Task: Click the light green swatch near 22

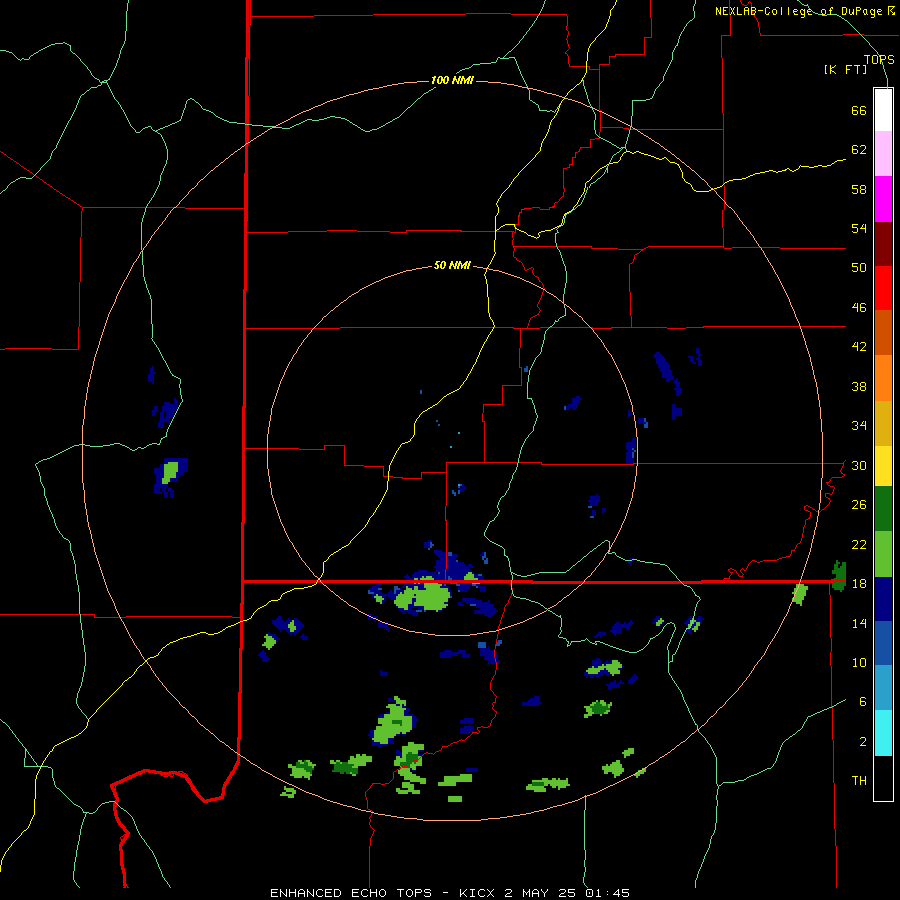Action: 883,554
